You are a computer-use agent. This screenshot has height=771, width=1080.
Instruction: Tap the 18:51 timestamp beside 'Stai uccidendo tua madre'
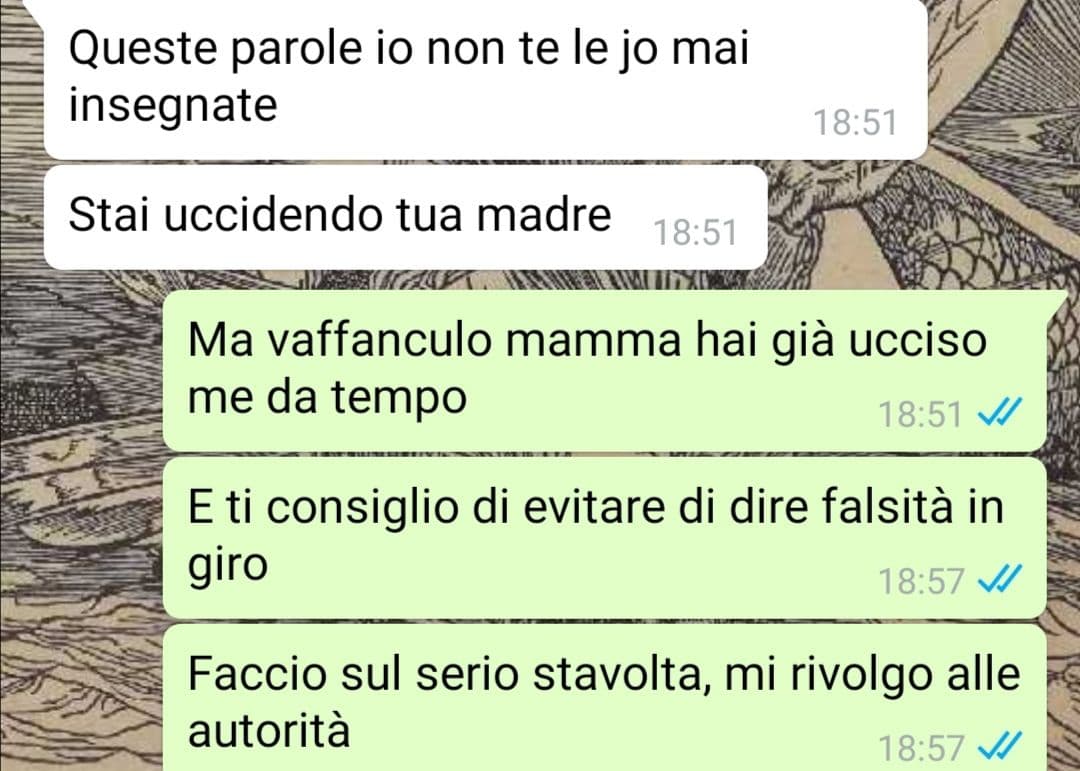[x=695, y=233]
